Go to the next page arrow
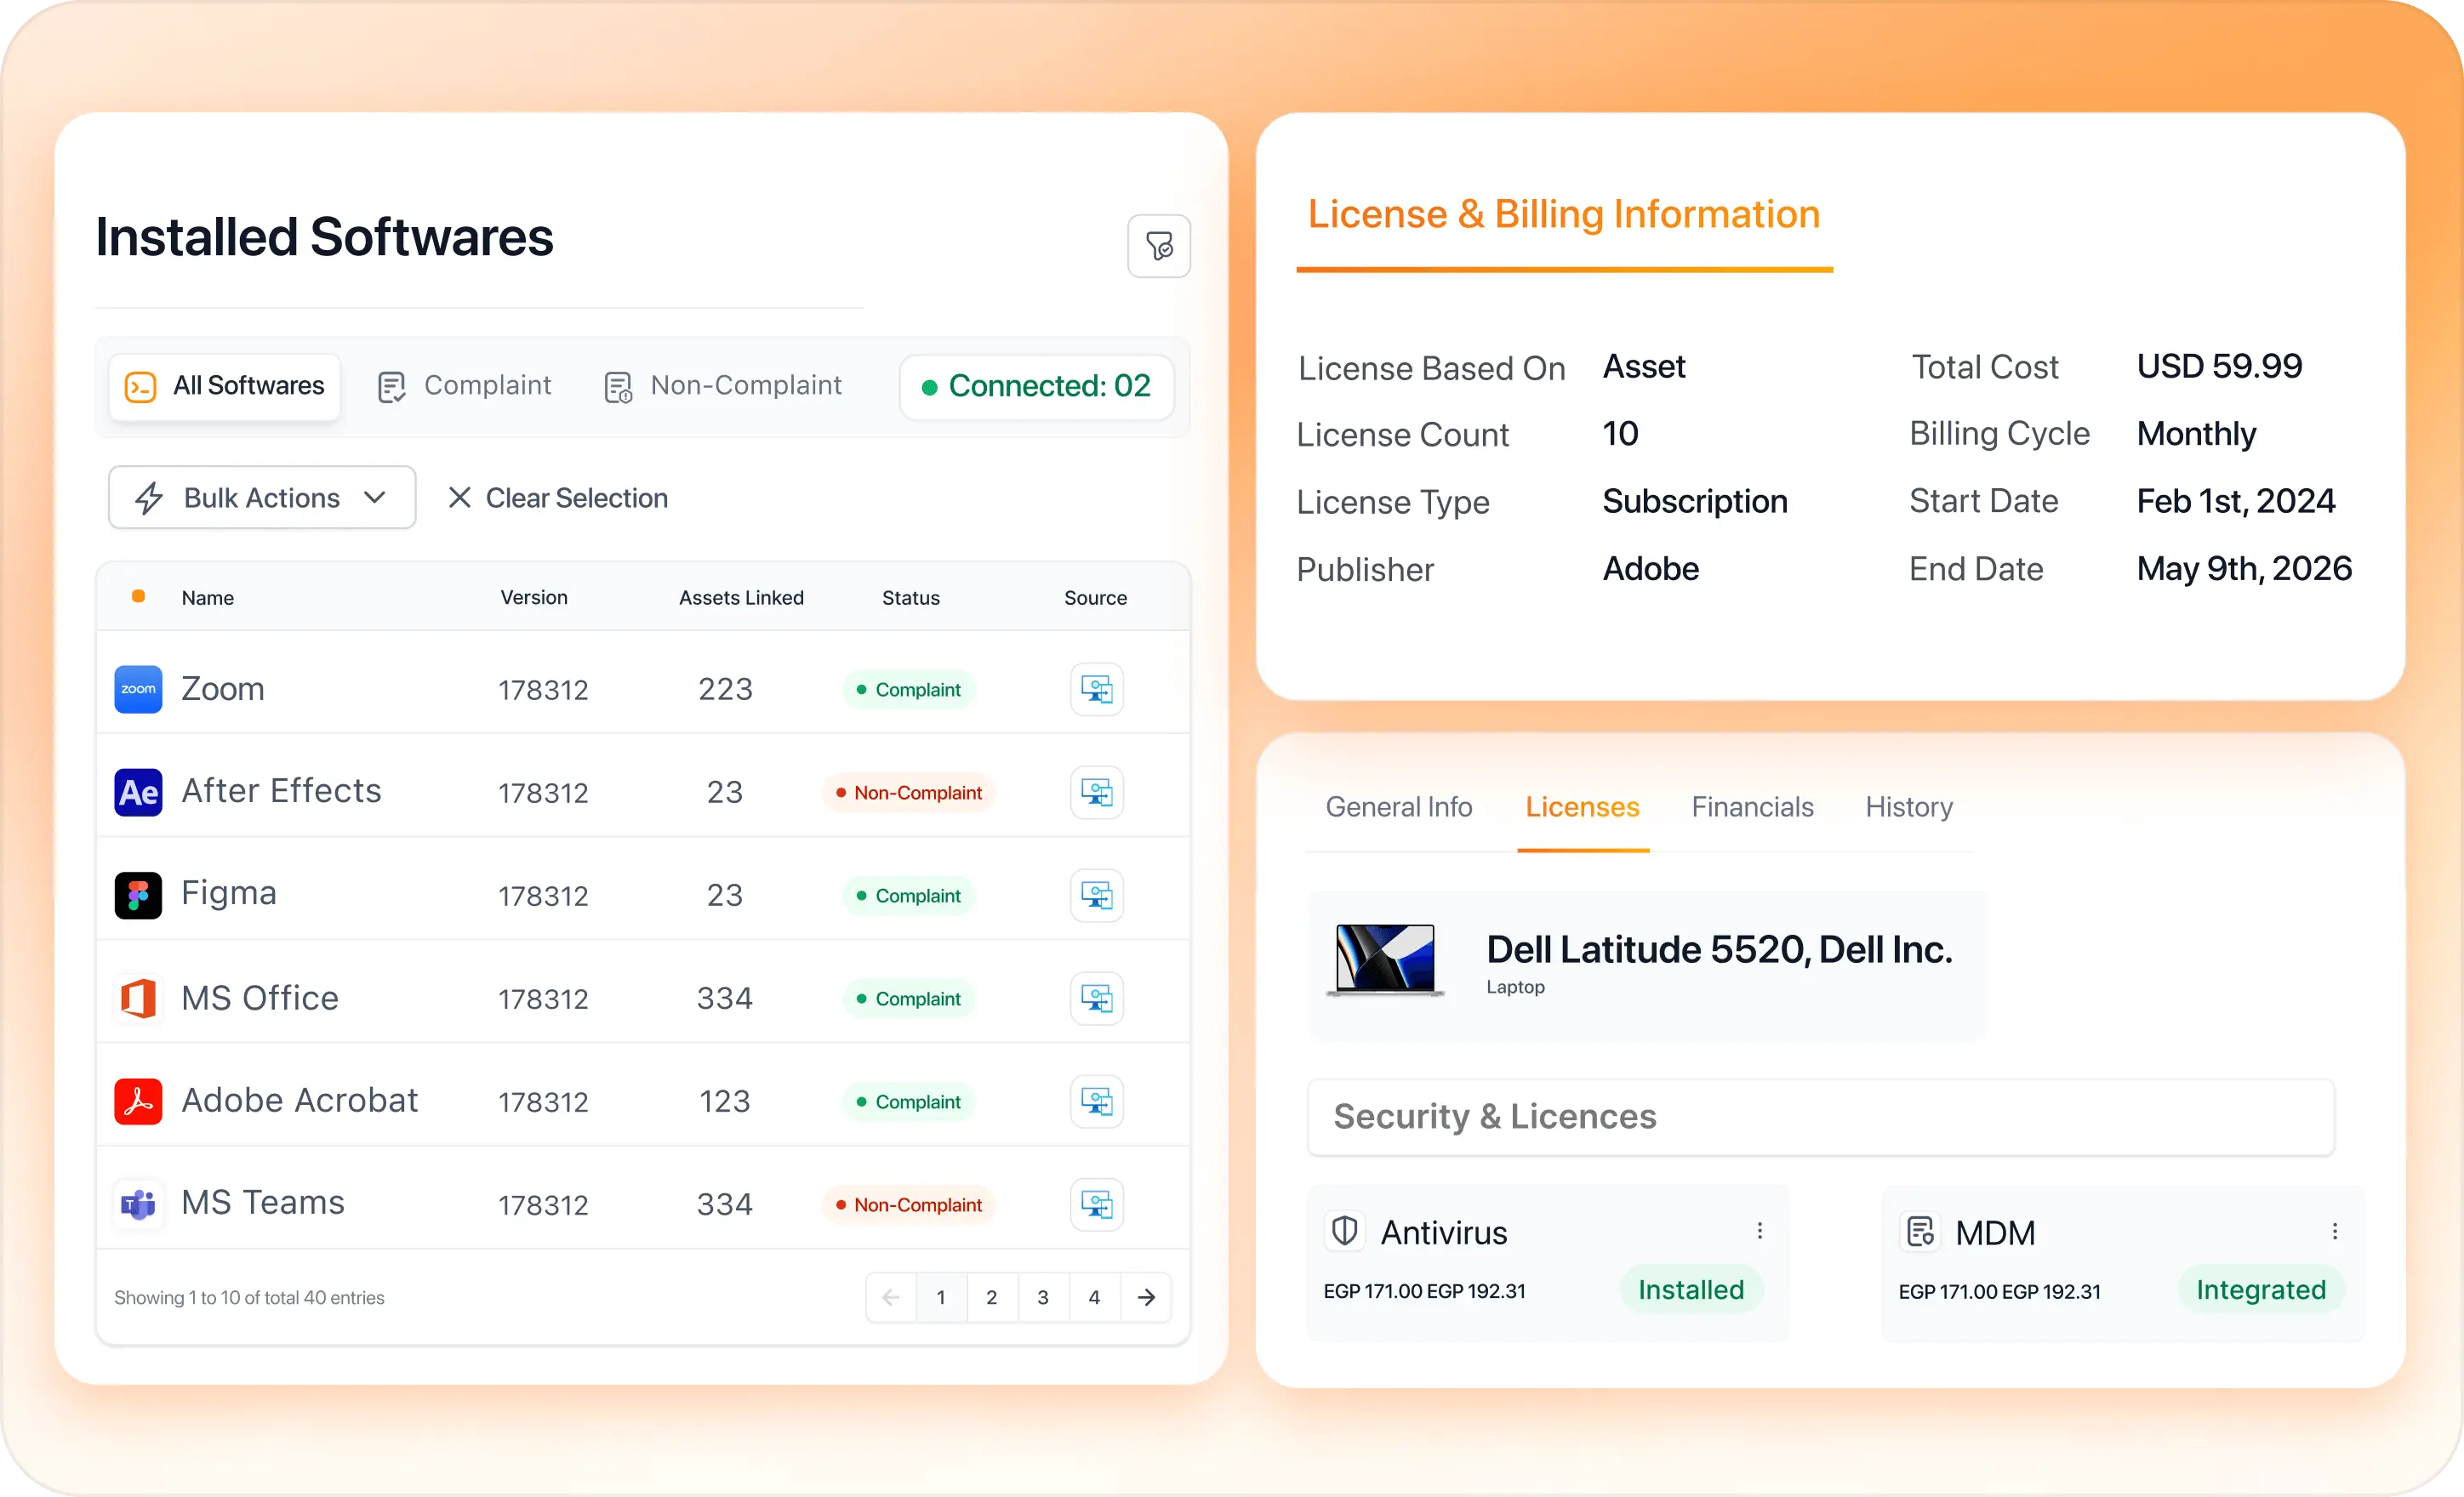 (1146, 1297)
